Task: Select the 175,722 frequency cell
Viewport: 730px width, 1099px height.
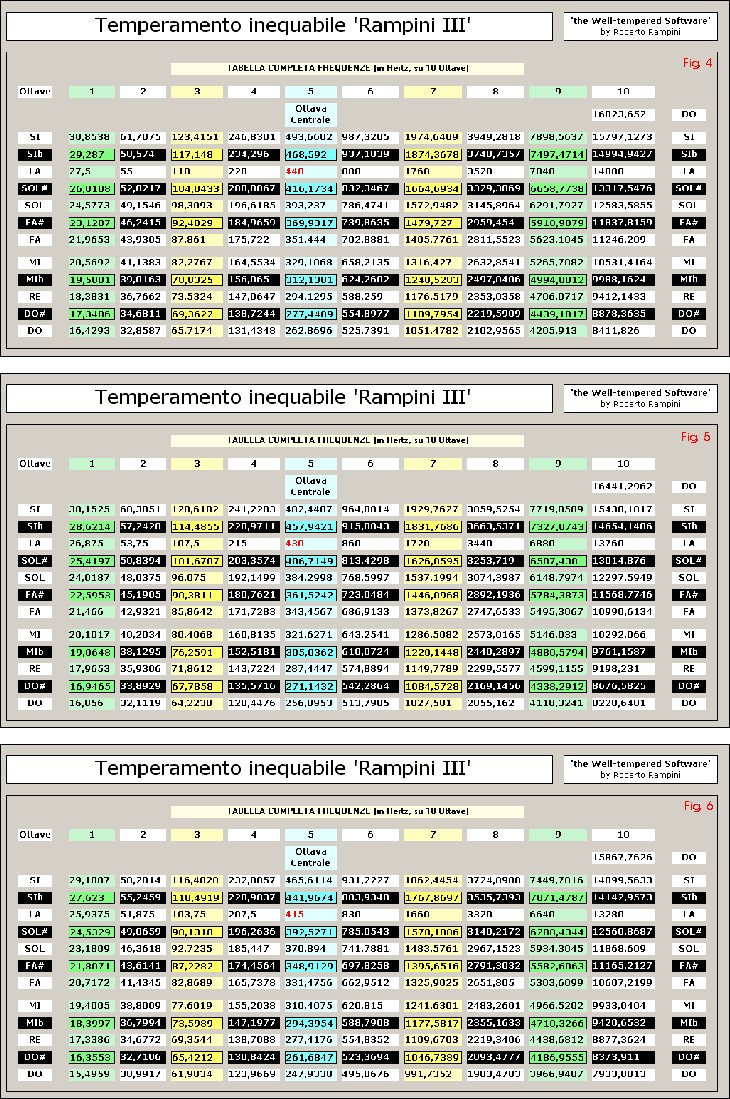Action: 254,239
